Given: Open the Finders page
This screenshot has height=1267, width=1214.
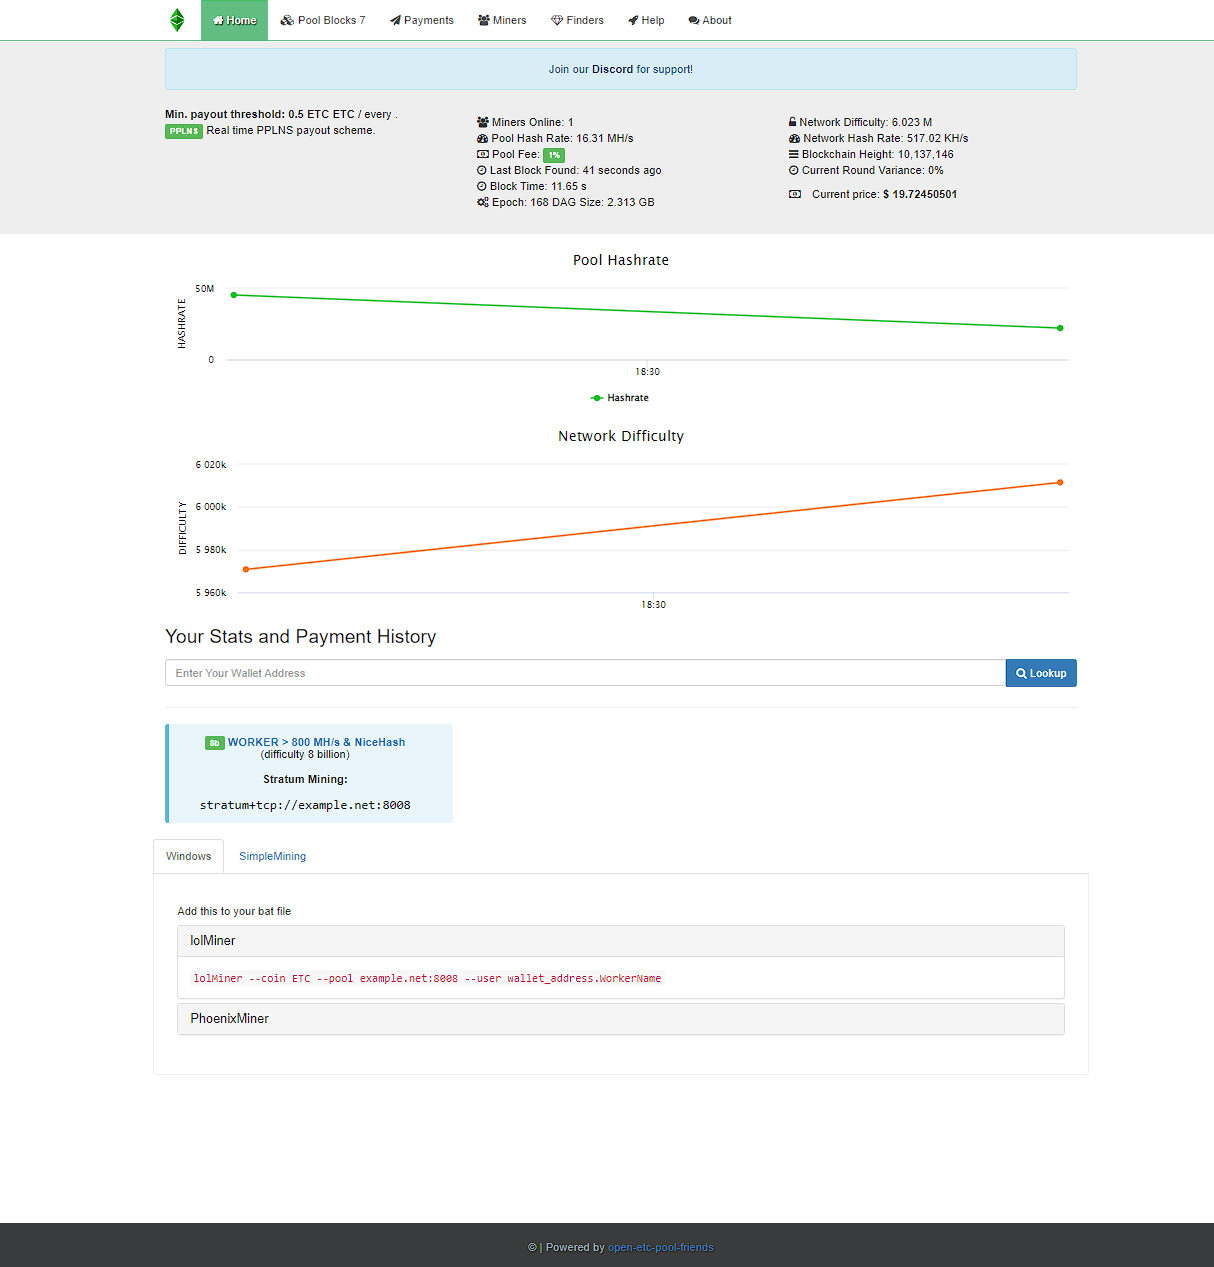Looking at the screenshot, I should (577, 19).
